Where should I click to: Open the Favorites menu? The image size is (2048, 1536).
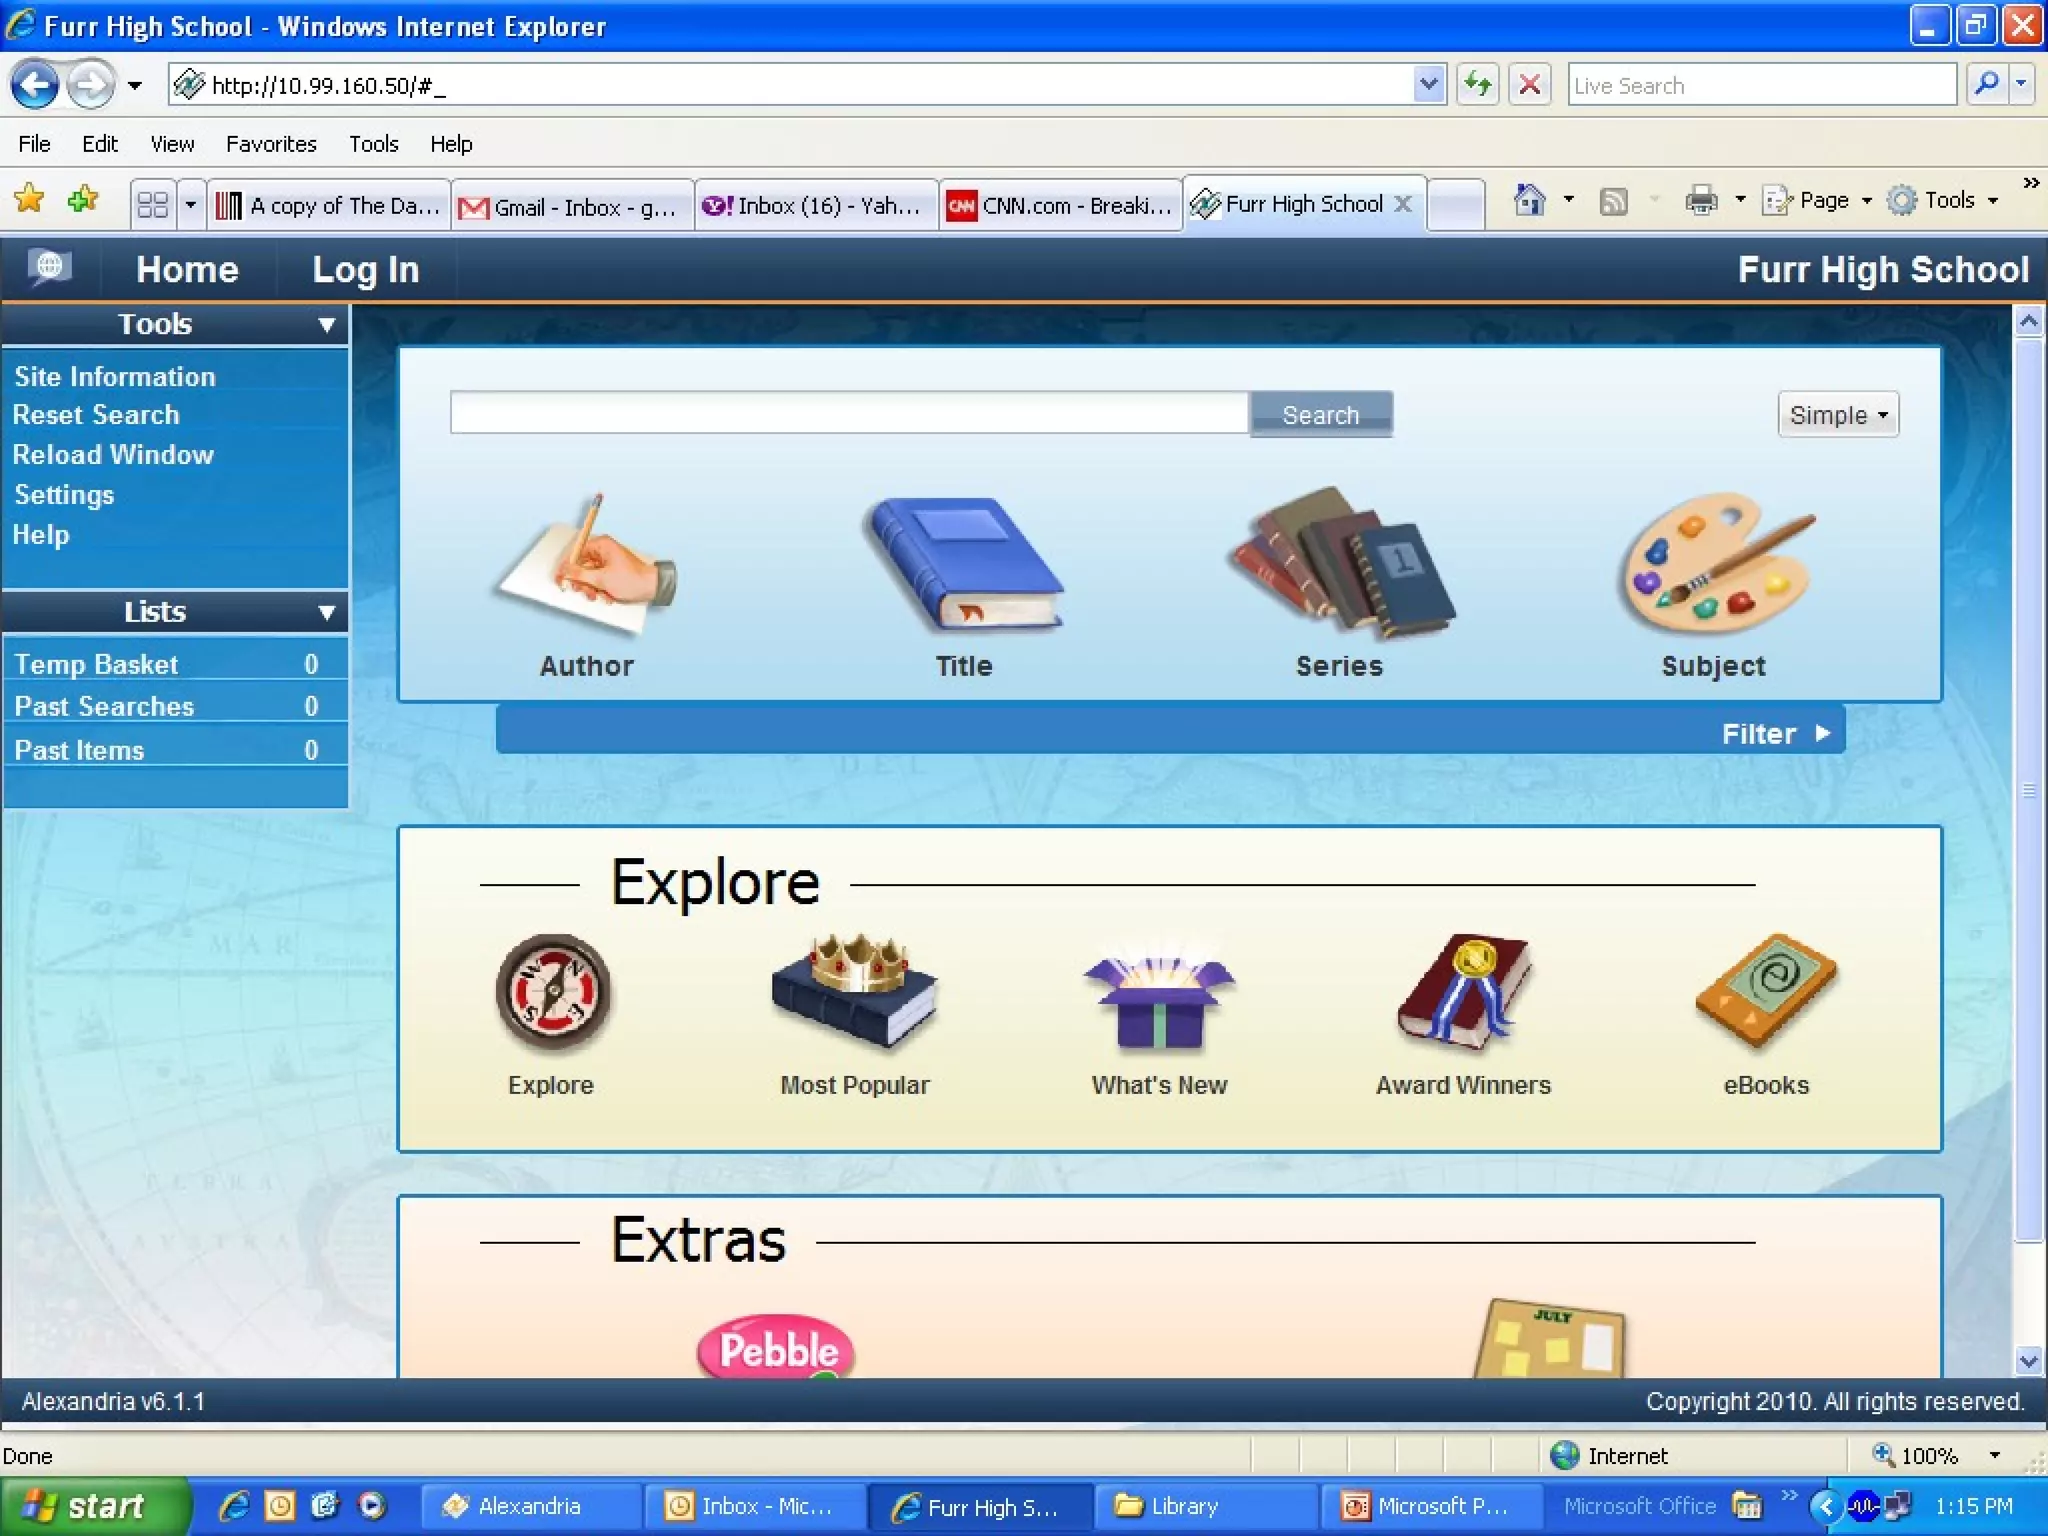click(270, 144)
